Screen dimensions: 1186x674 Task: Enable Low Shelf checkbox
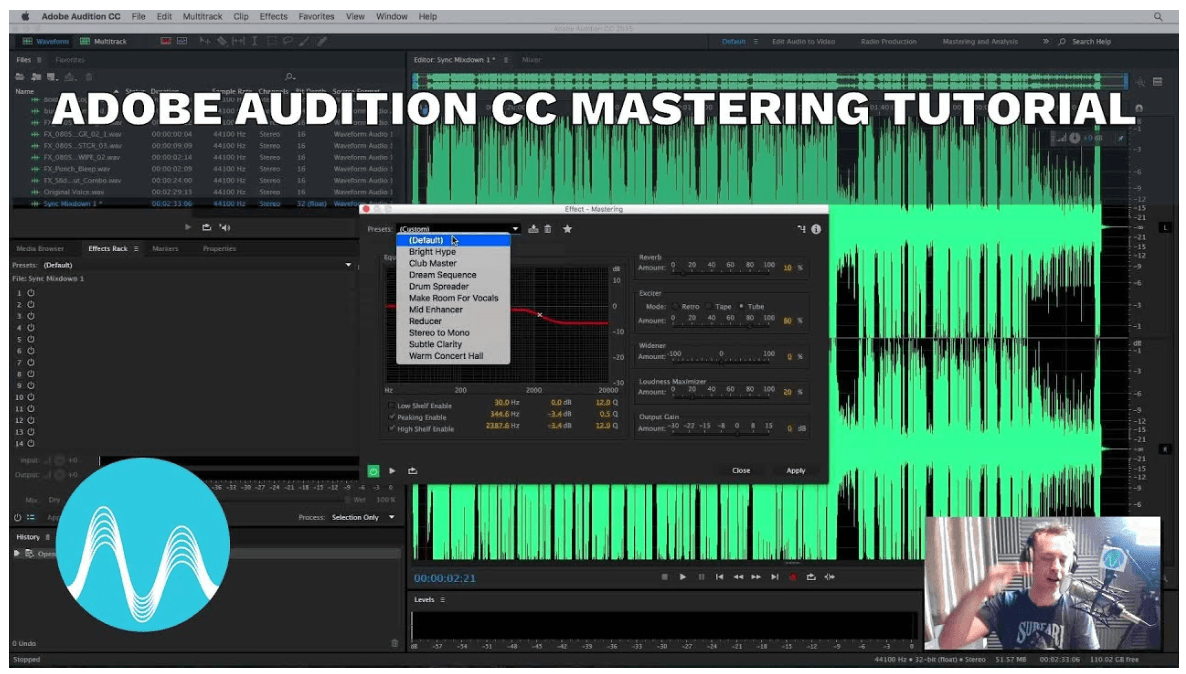[x=392, y=405]
